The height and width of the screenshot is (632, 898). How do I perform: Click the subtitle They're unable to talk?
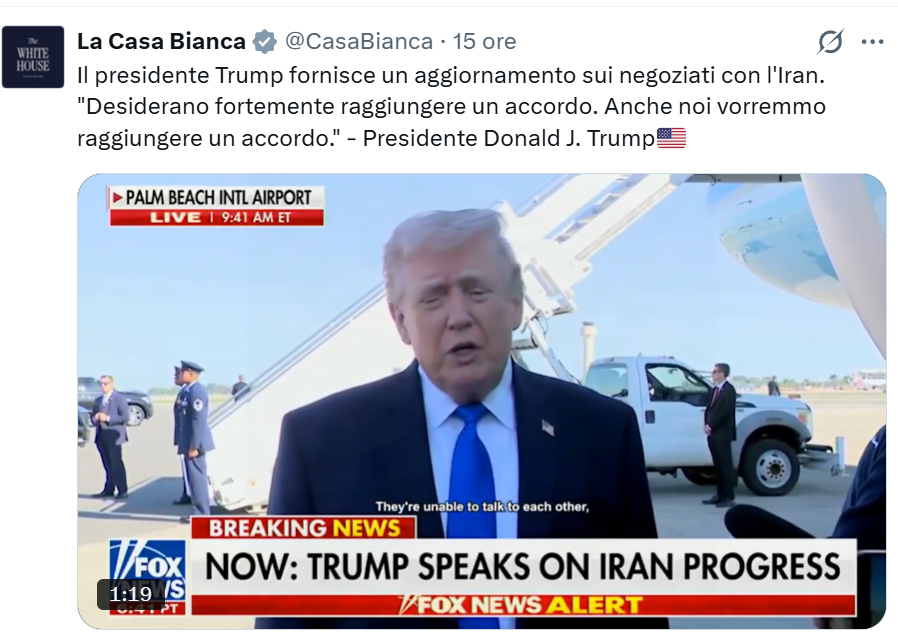point(482,507)
